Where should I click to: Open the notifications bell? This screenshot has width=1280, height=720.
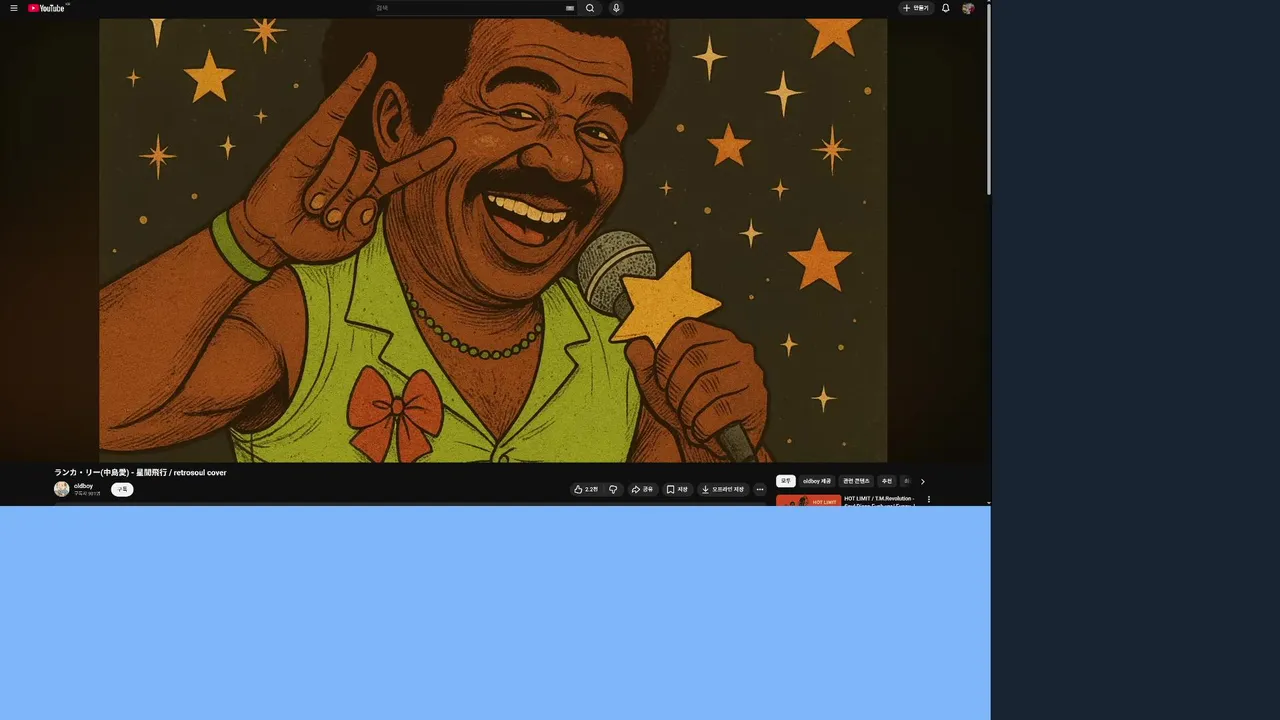pyautogui.click(x=946, y=8)
